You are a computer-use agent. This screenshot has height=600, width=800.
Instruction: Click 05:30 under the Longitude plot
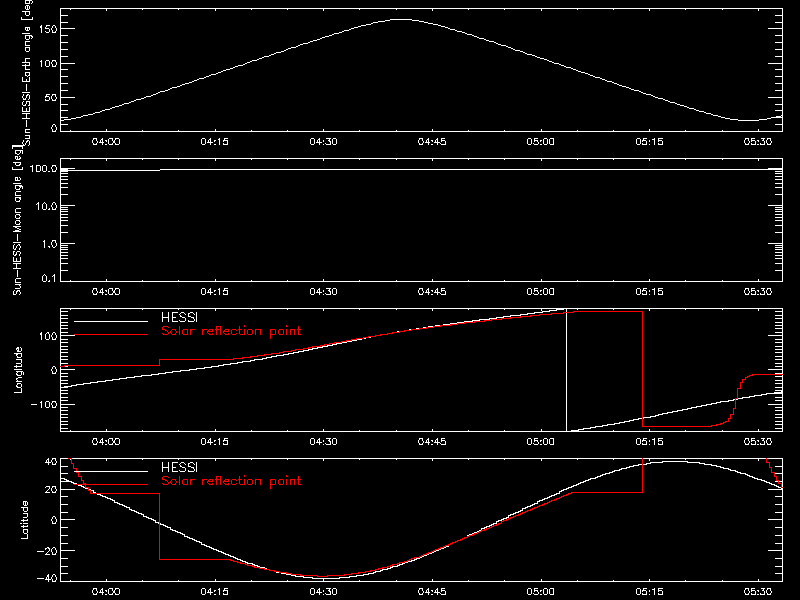(x=758, y=442)
